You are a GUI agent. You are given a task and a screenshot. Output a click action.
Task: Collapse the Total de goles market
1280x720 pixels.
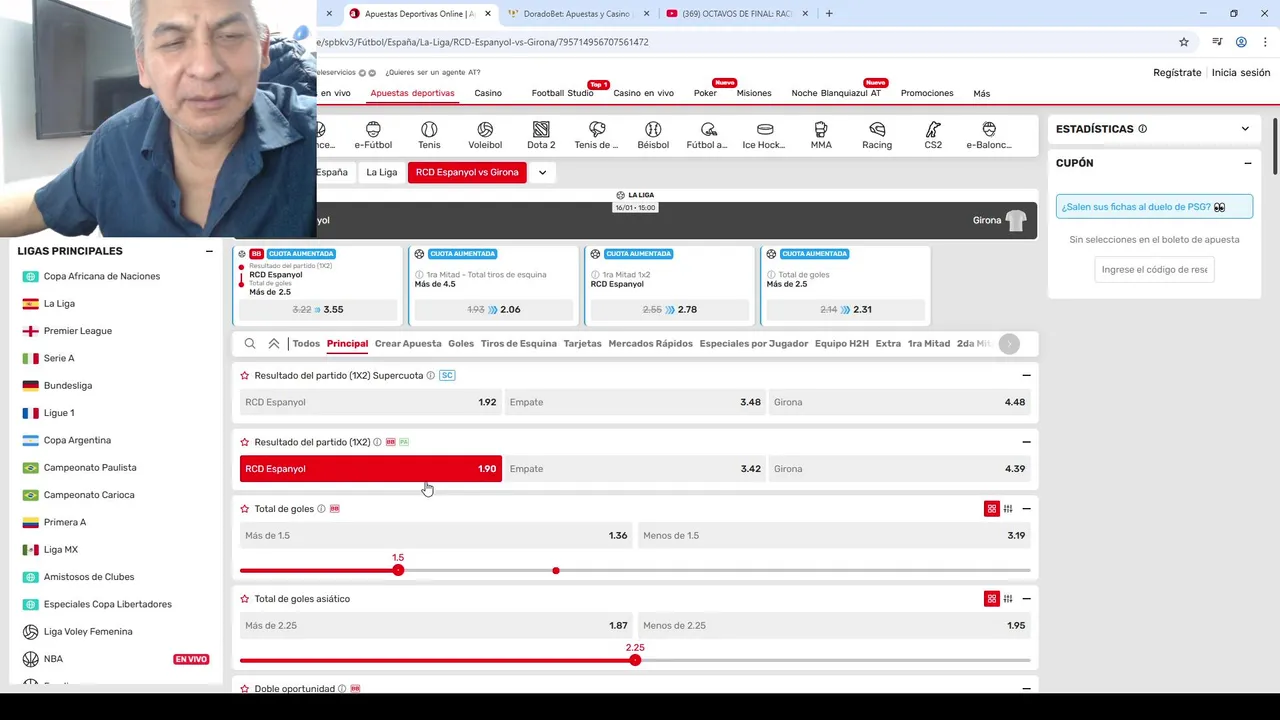tap(1026, 509)
